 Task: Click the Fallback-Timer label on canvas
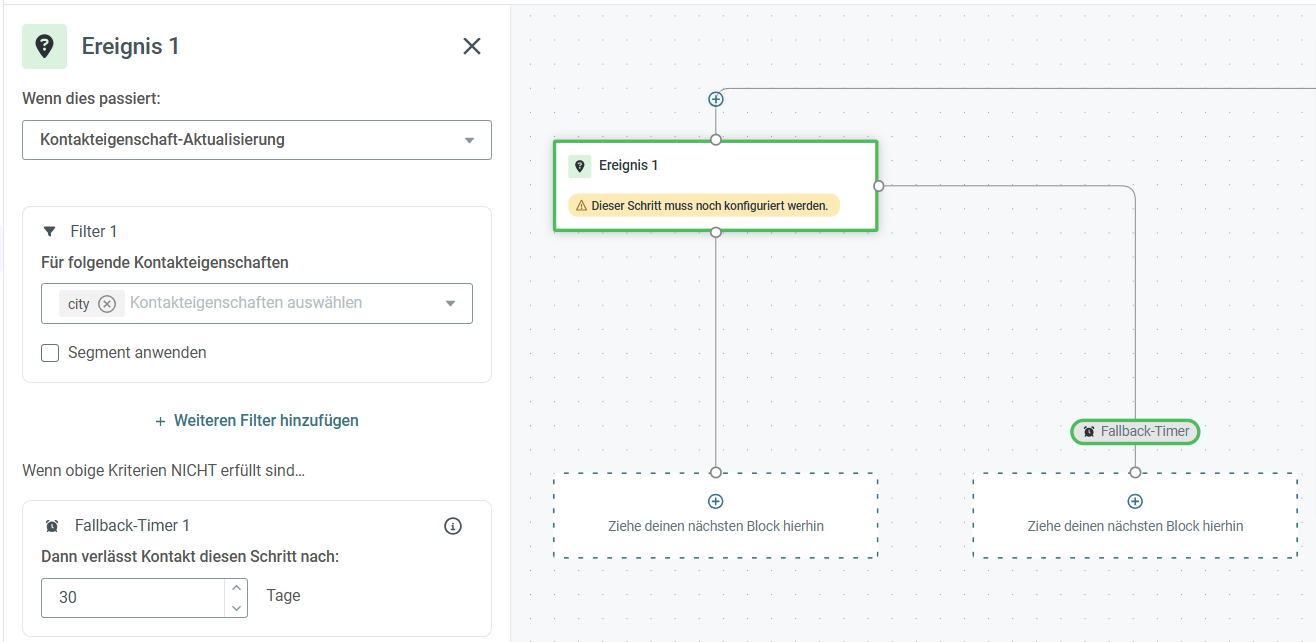click(1145, 431)
